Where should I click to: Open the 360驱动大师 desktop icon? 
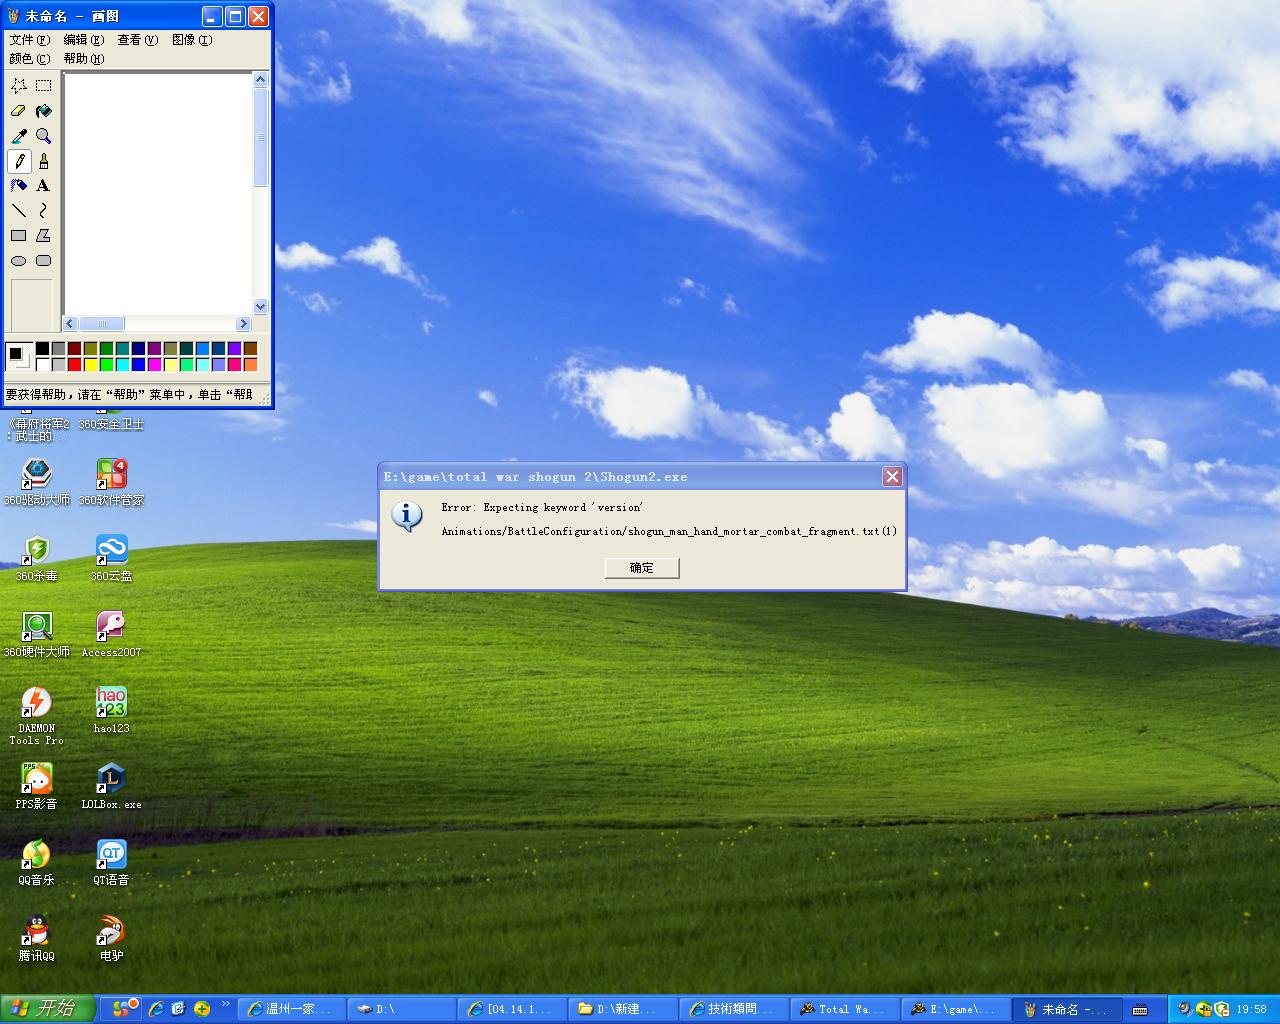coord(37,482)
